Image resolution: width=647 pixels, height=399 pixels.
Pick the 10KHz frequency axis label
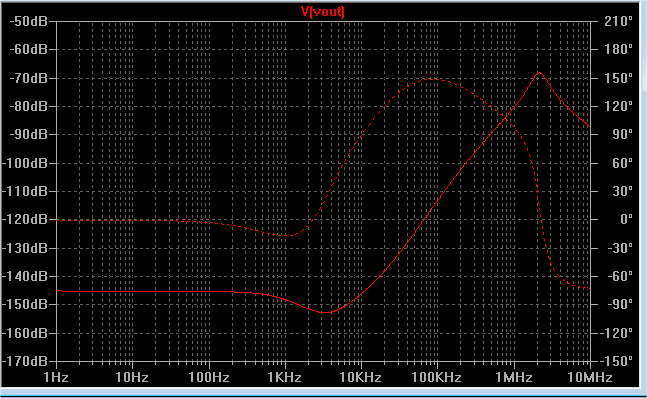[361, 377]
